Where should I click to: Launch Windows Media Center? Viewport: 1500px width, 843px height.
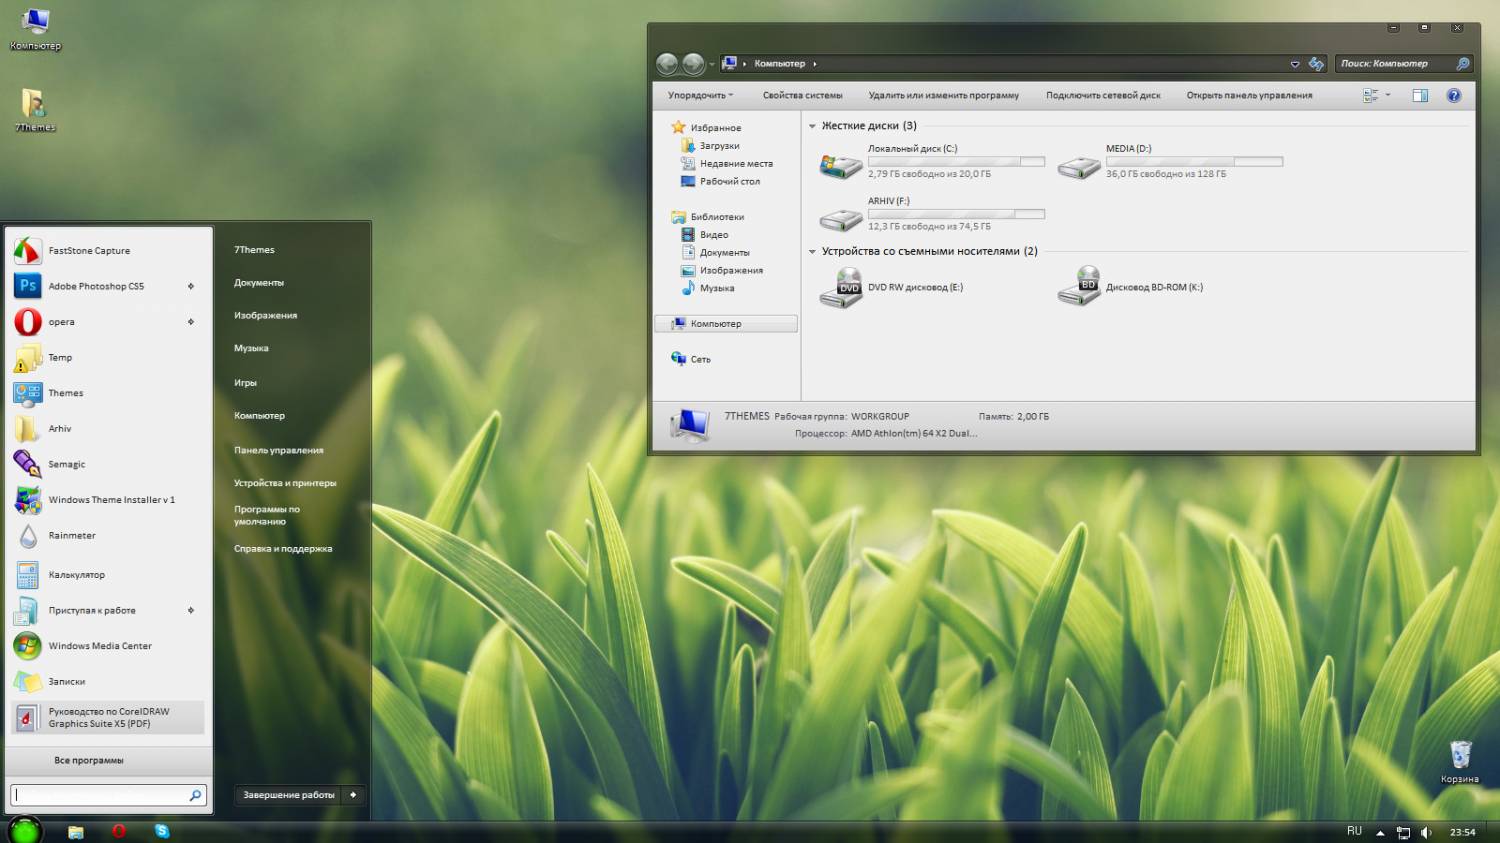click(108, 646)
